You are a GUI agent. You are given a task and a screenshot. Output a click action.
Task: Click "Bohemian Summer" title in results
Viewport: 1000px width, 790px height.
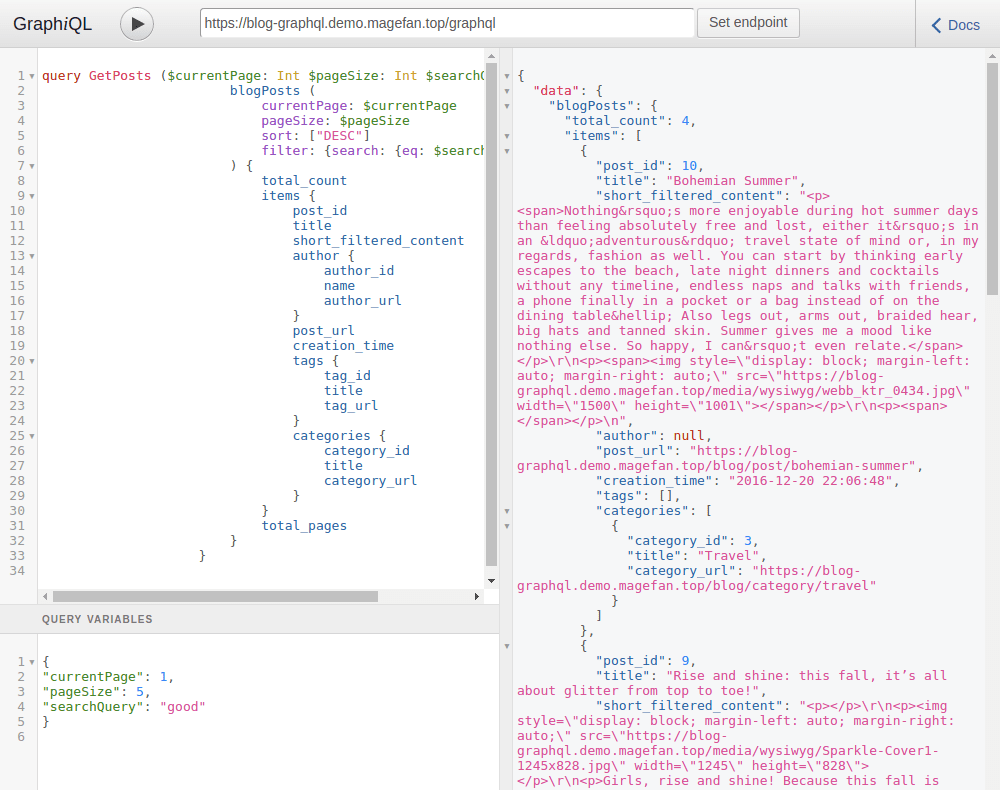733,181
